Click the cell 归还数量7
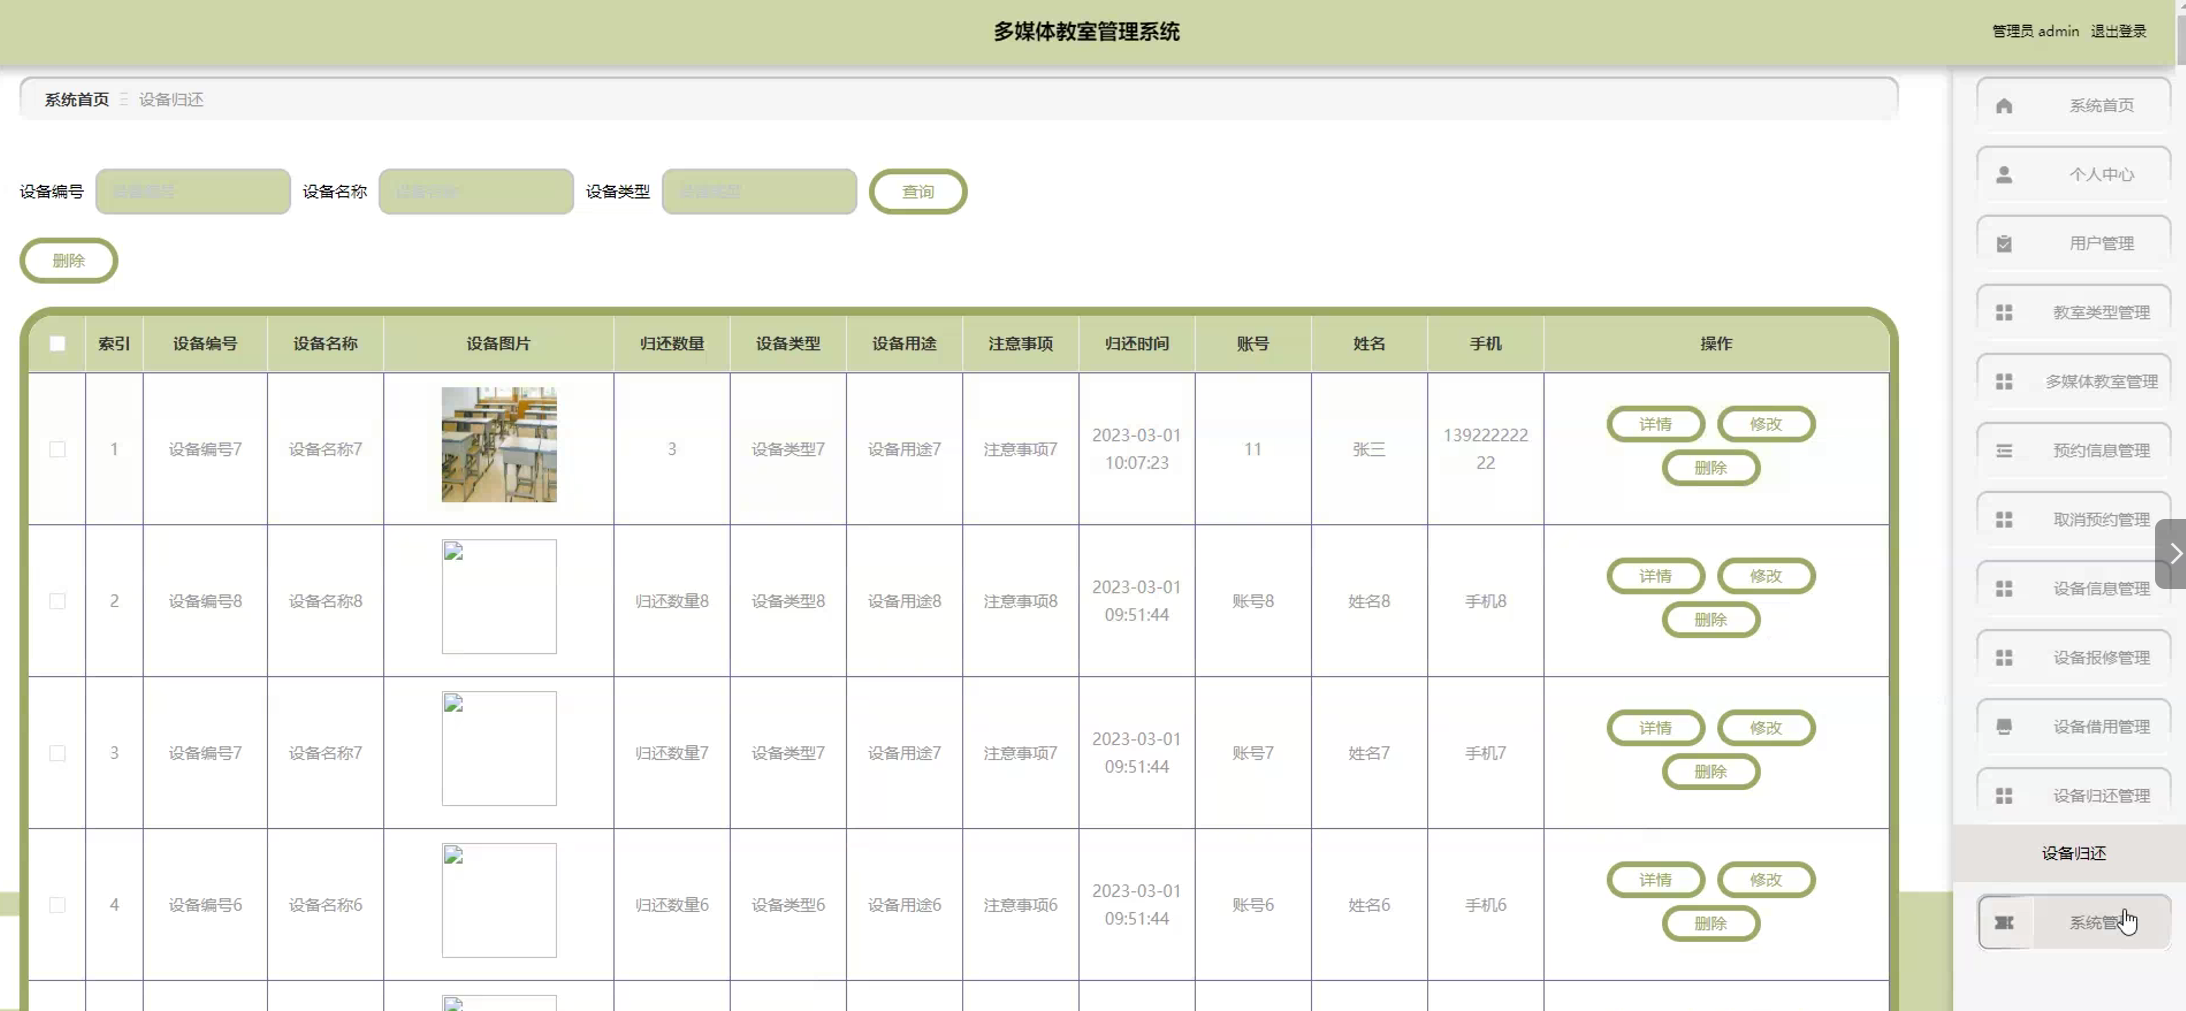 click(x=672, y=753)
